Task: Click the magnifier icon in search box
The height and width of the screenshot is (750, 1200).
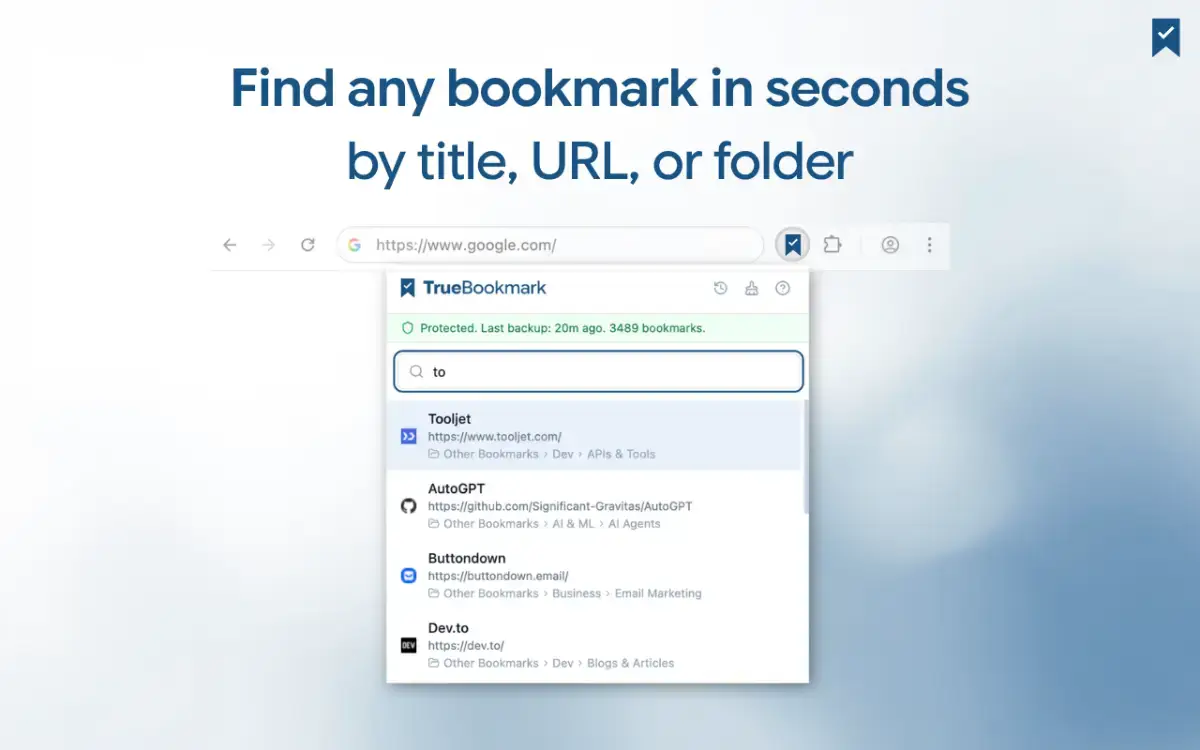Action: [x=417, y=372]
